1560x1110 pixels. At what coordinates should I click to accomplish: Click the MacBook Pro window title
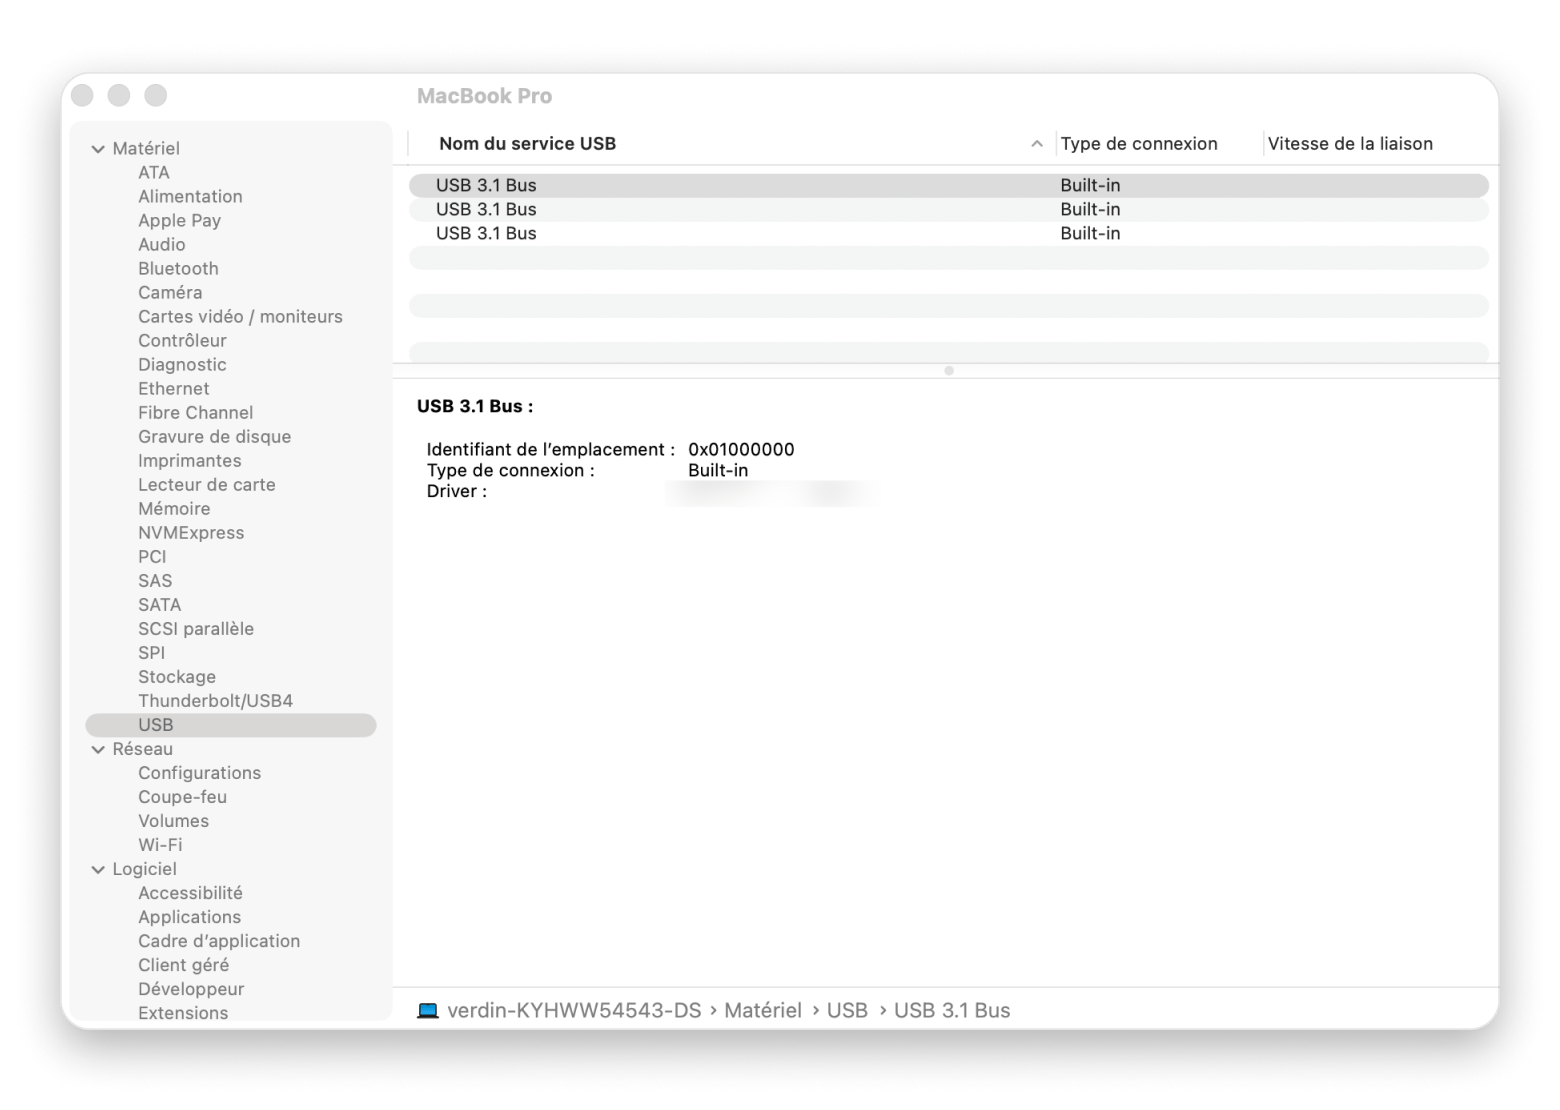click(x=484, y=96)
